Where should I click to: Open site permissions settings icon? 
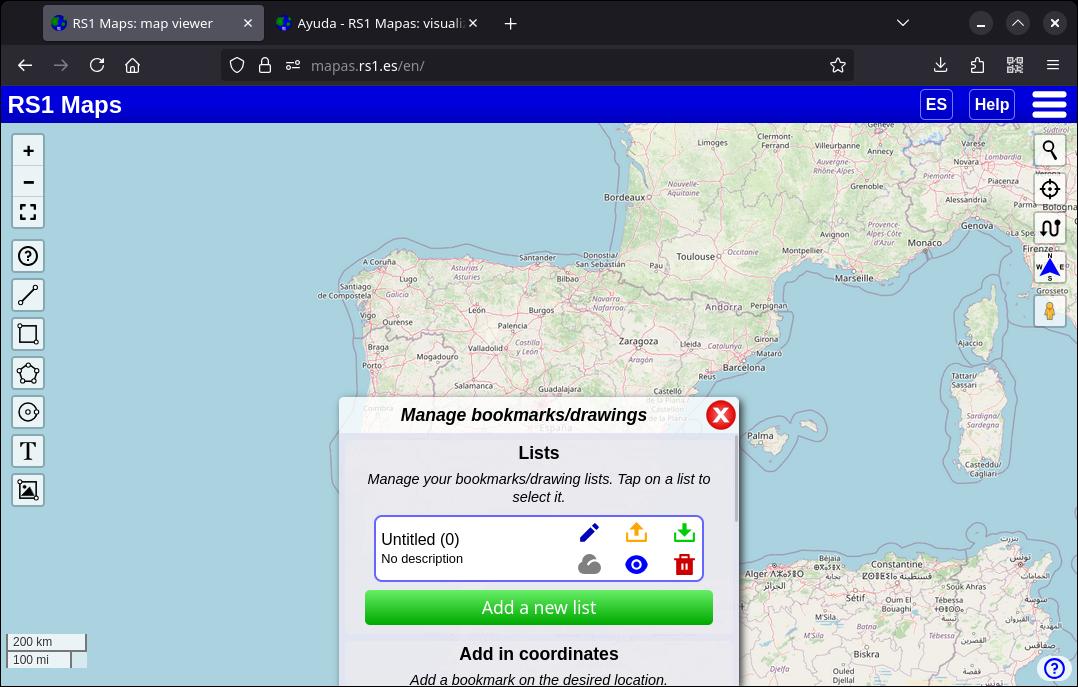click(294, 65)
